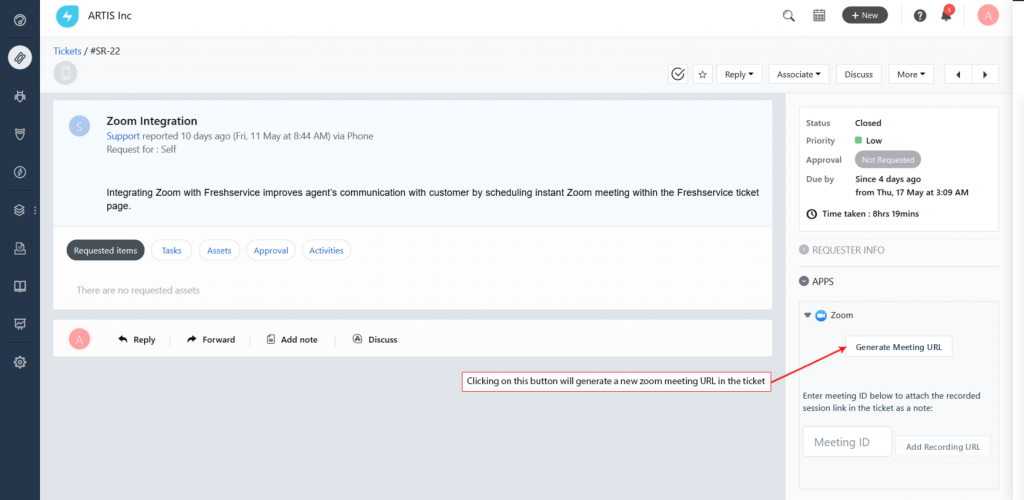
Task: Click the Tickets breadcrumb link
Action: pyautogui.click(x=67, y=51)
